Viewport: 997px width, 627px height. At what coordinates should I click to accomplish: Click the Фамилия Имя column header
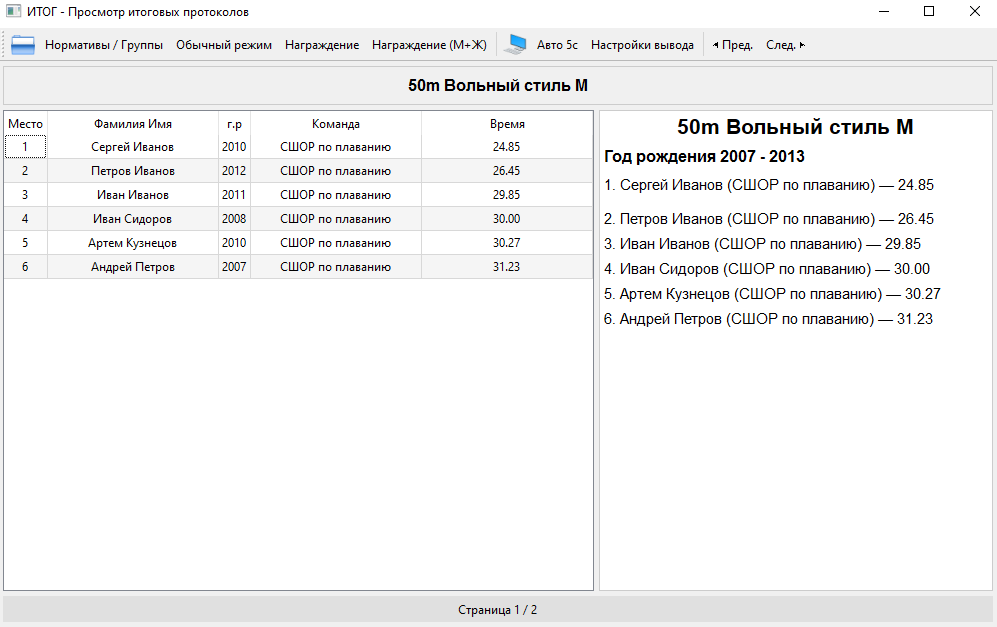point(133,124)
